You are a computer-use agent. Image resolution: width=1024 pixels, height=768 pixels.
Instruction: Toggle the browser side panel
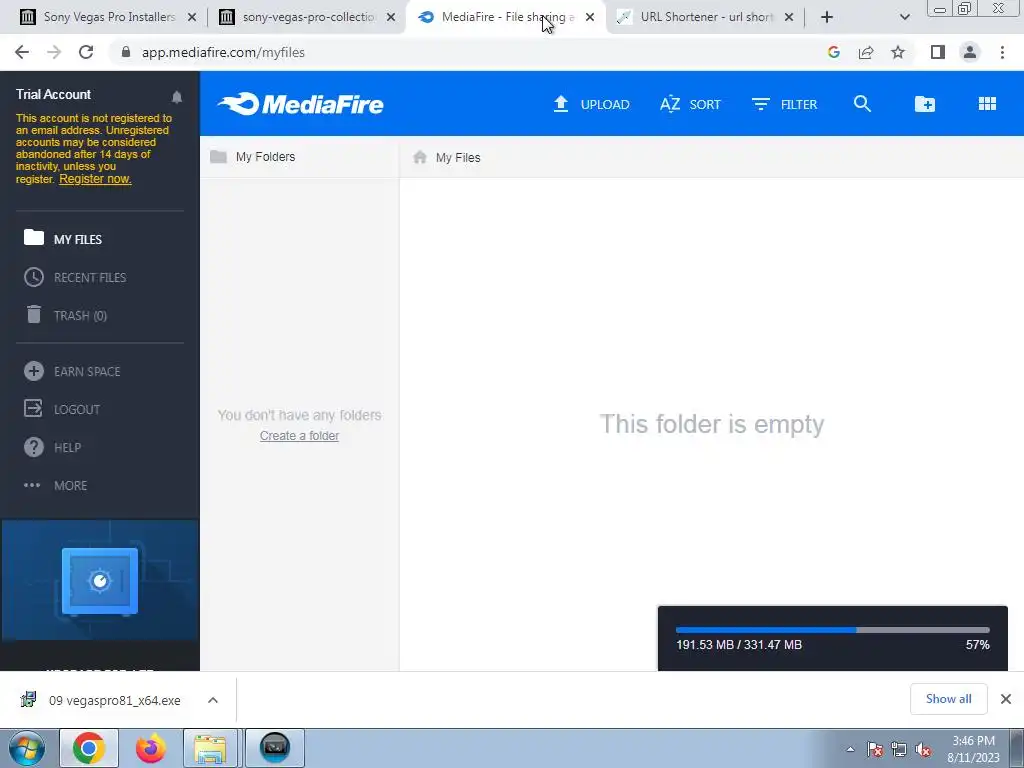[938, 52]
